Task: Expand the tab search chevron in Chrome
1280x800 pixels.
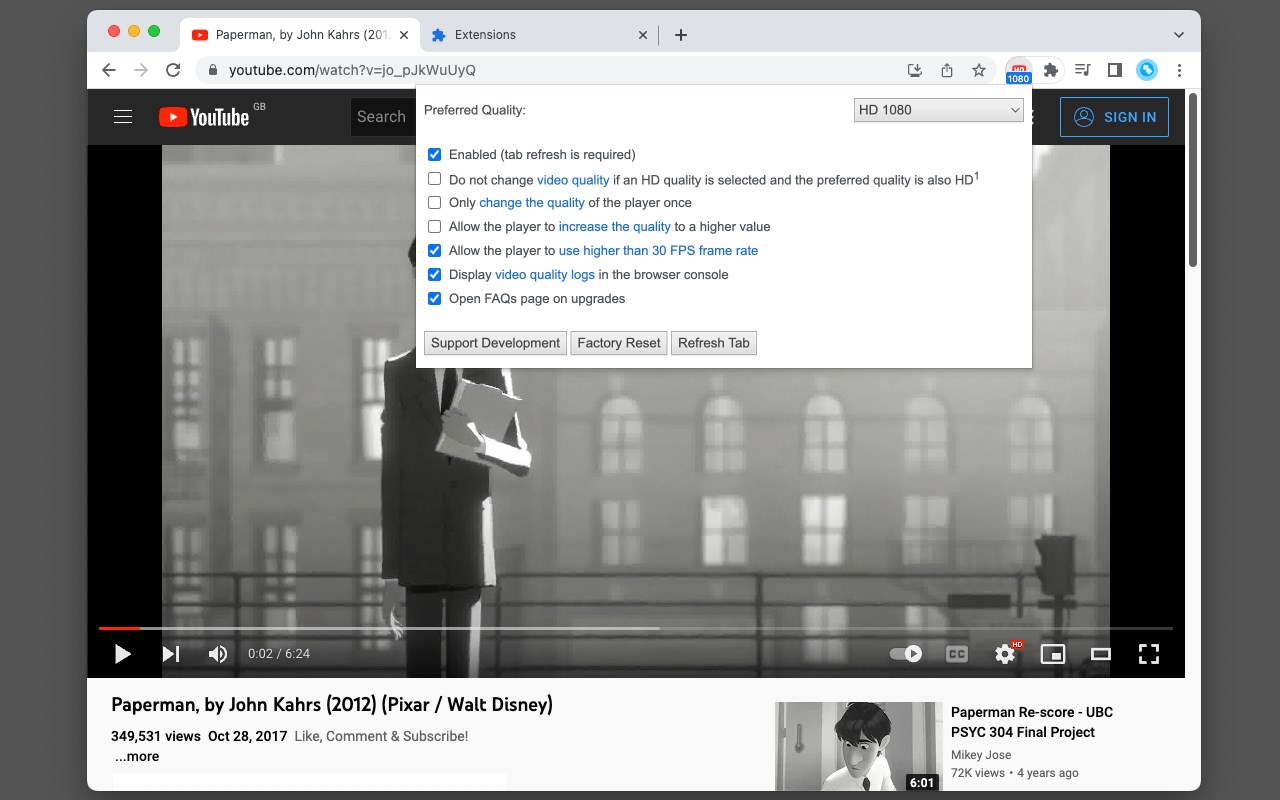Action: coord(1179,35)
